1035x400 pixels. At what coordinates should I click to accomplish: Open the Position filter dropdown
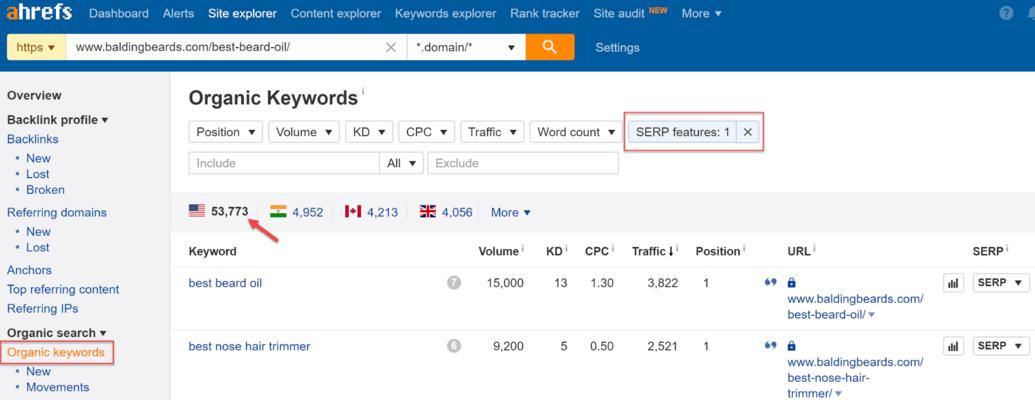tap(226, 132)
